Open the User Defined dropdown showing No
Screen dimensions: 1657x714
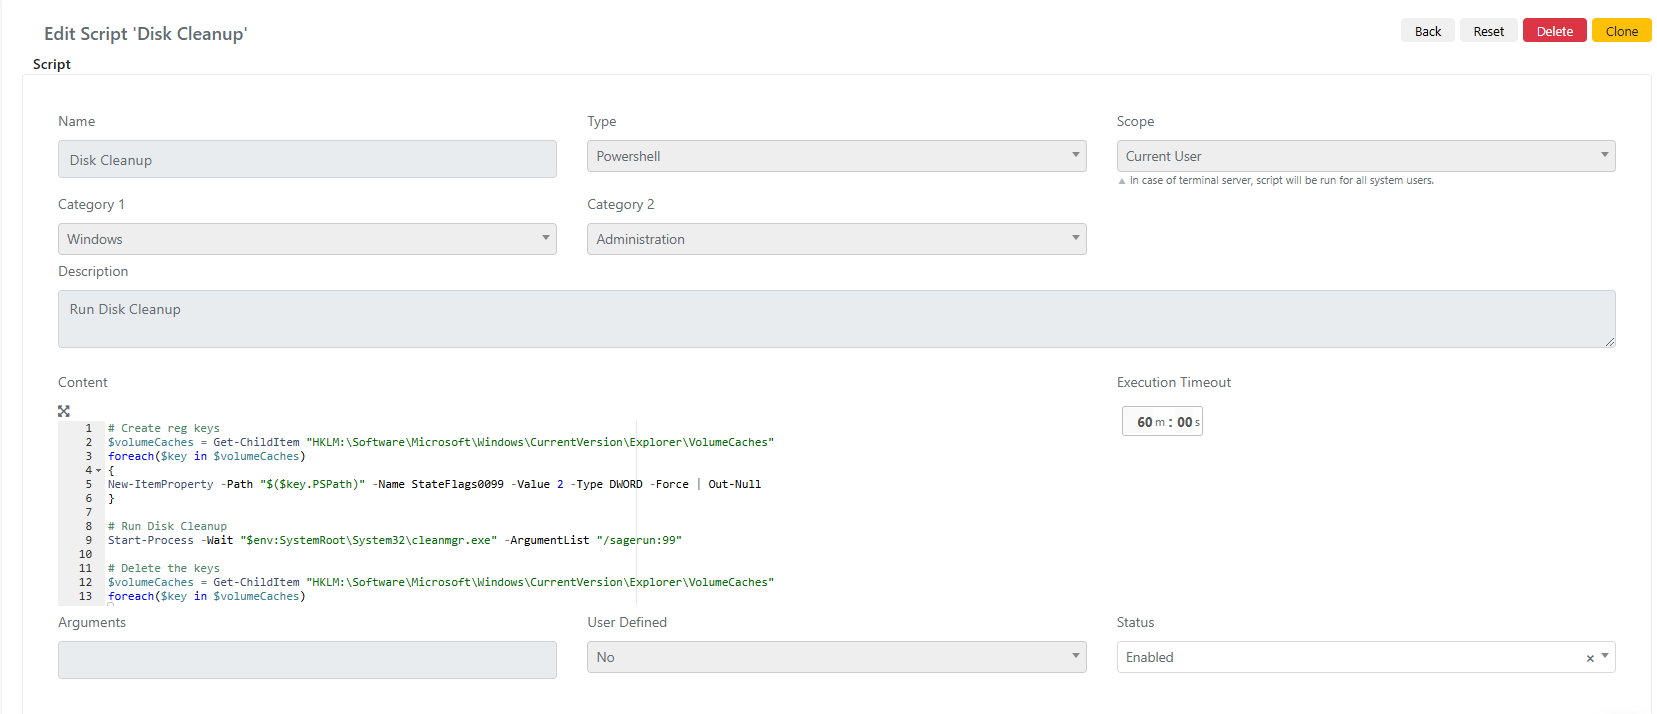click(x=836, y=657)
